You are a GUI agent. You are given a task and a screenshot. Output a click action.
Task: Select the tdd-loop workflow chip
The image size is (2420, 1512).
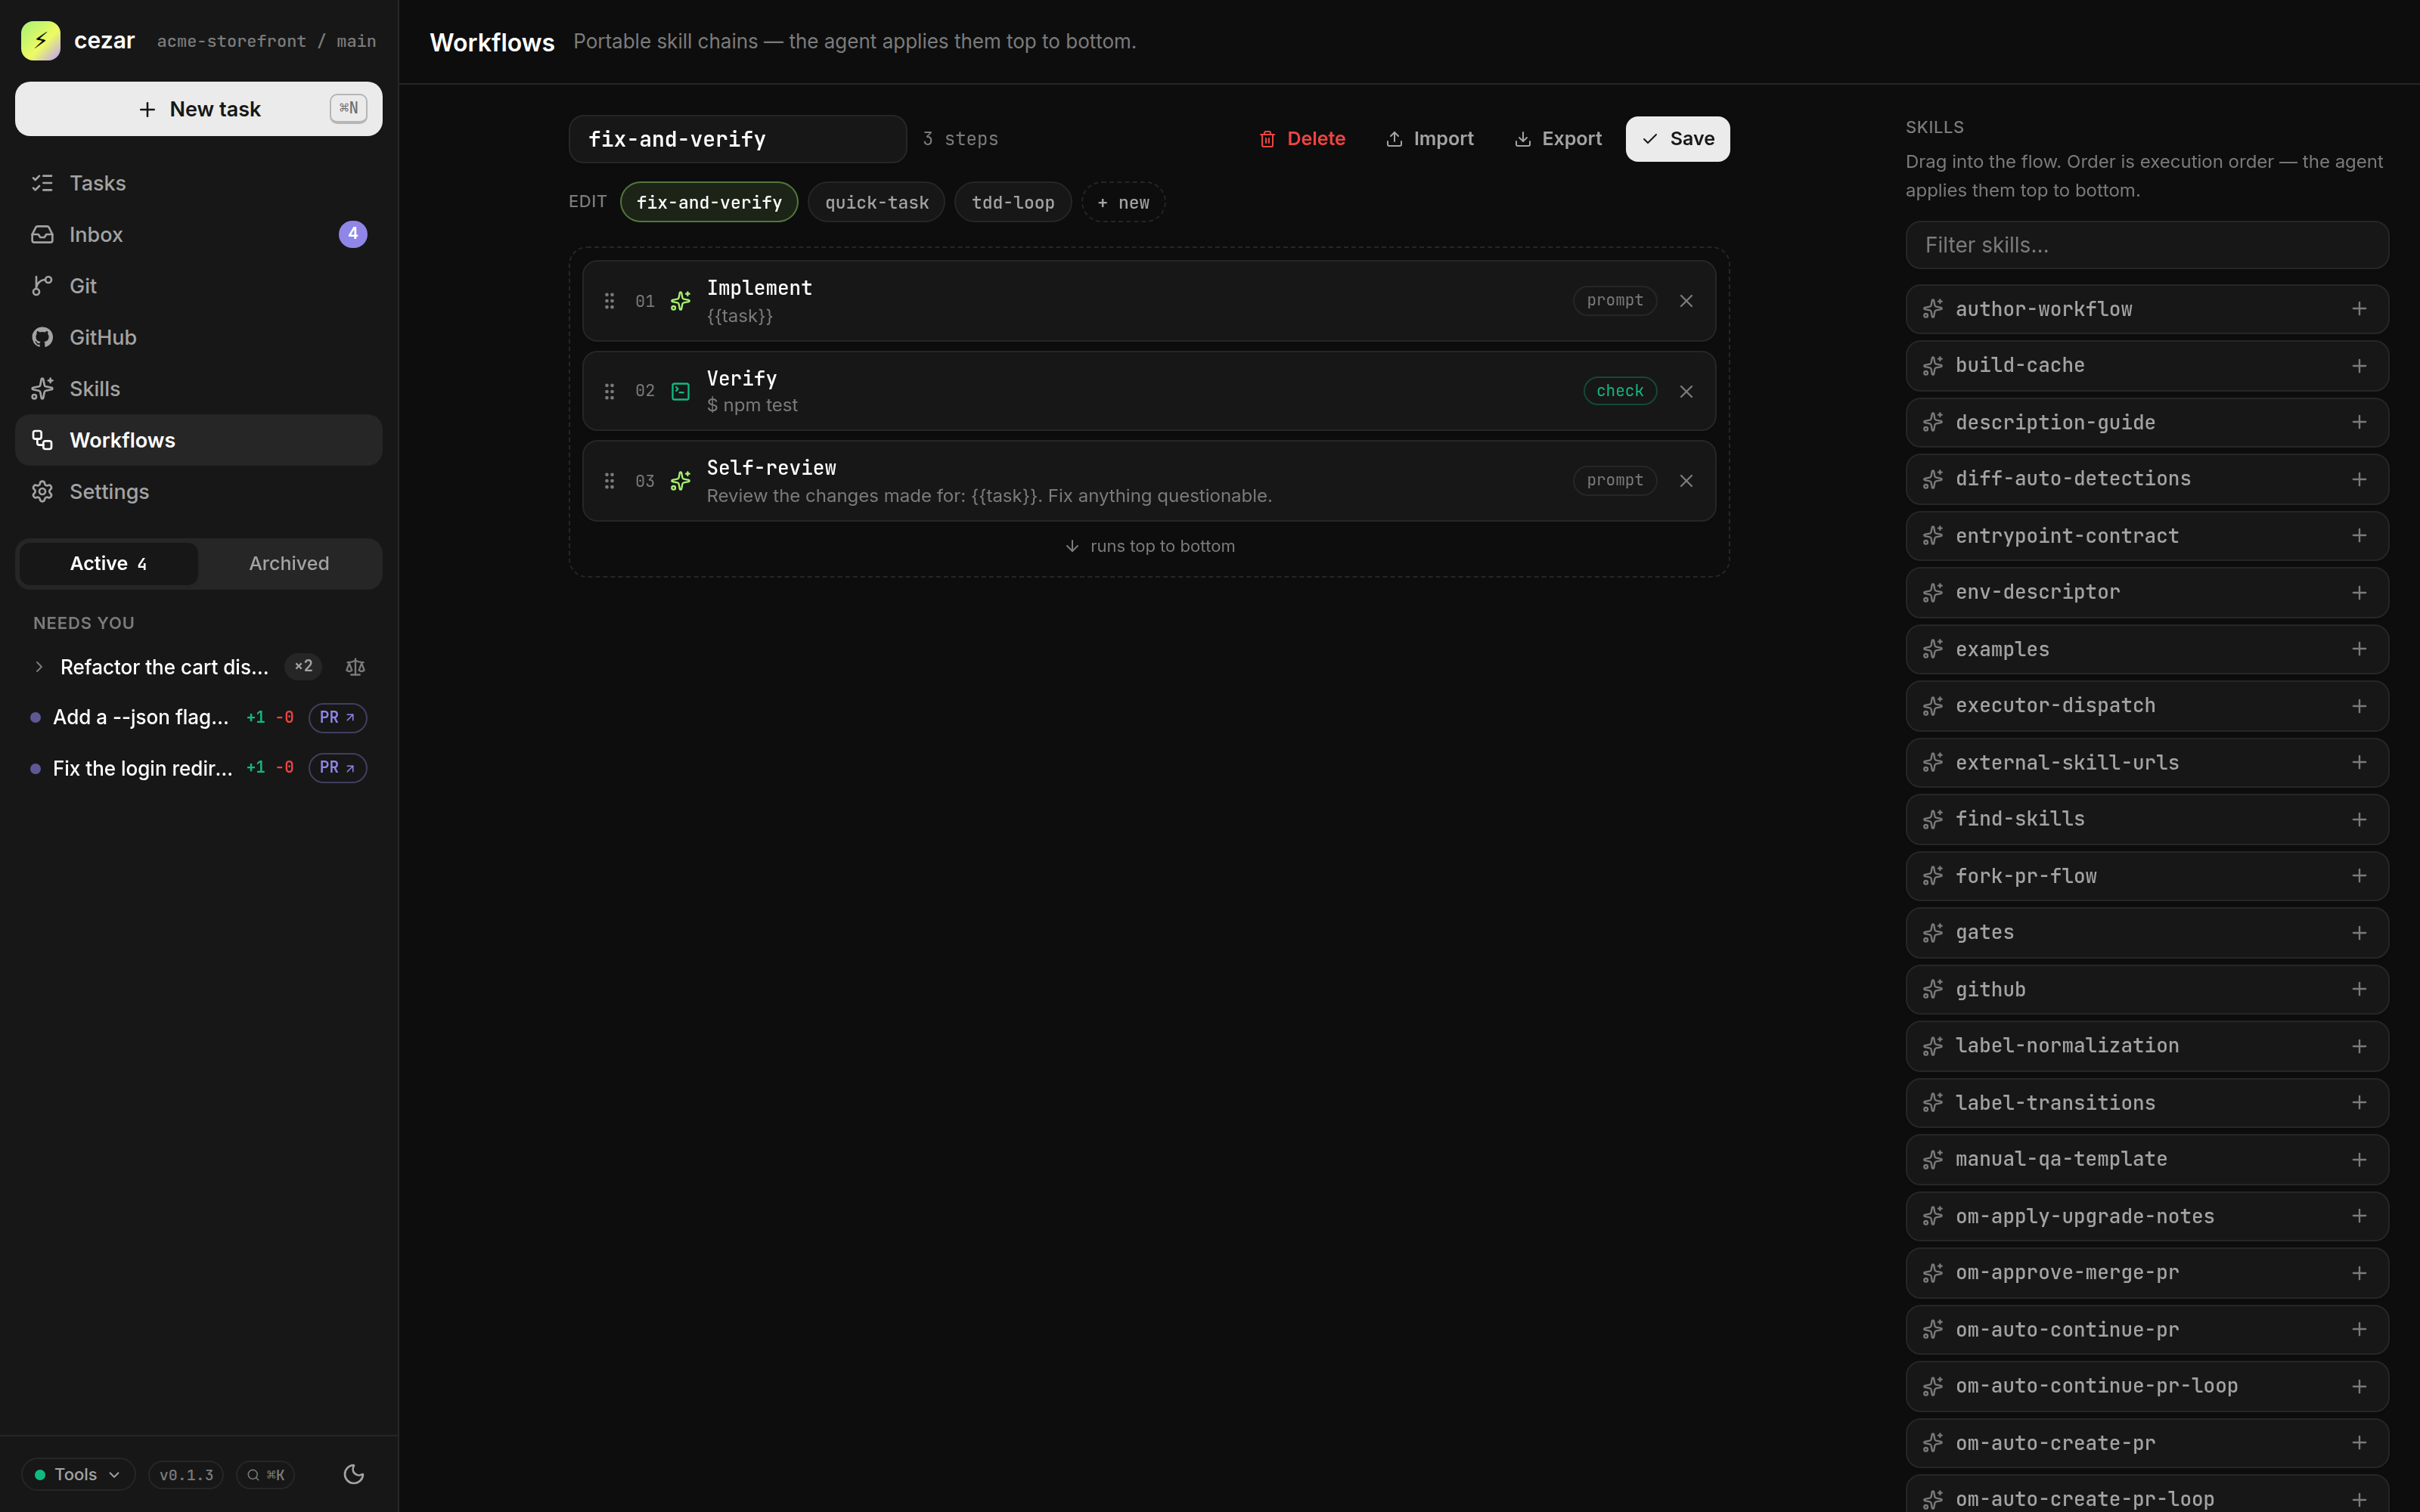tap(1012, 202)
